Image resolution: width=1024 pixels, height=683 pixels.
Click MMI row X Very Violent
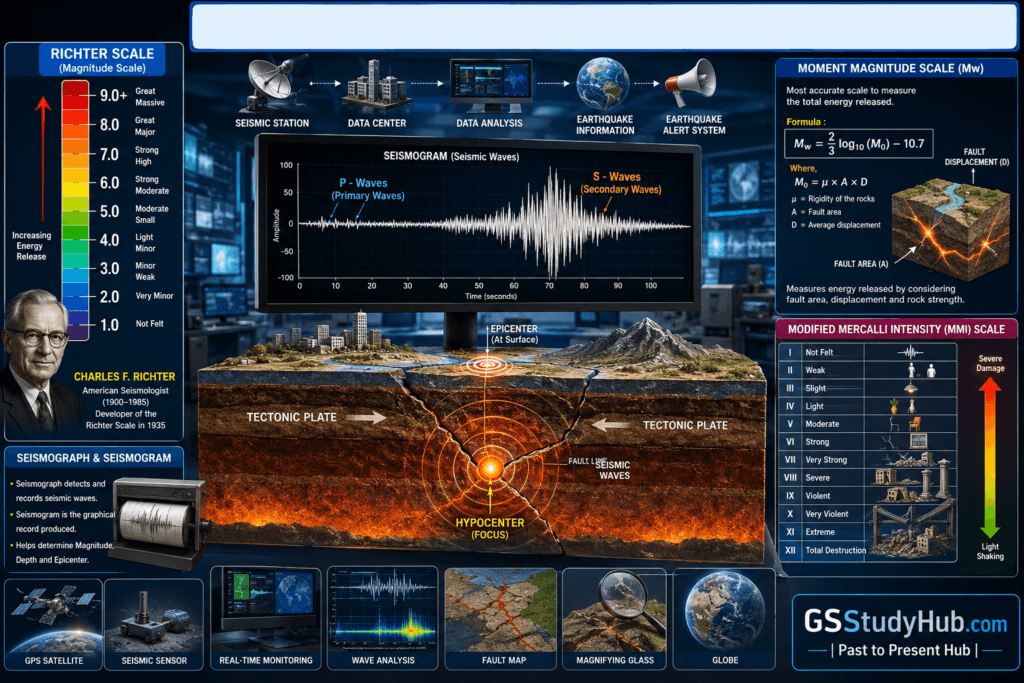click(x=867, y=514)
